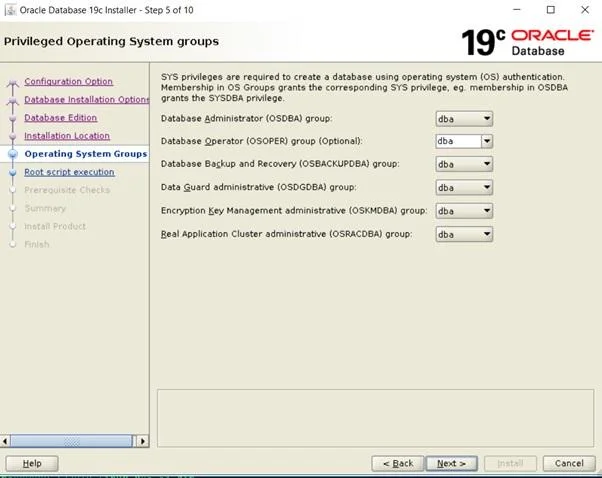
Task: Click the right scroll arrow in sidebar
Action: point(142,440)
